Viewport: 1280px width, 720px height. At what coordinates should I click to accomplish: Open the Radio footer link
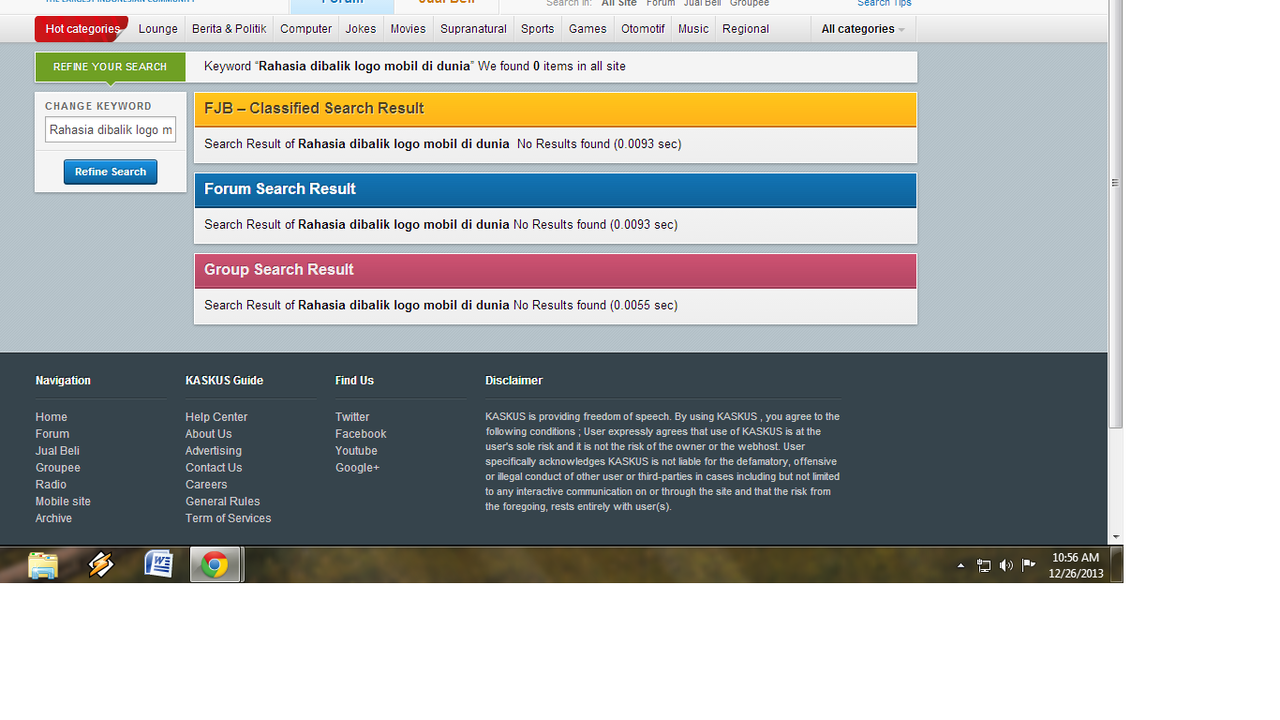(x=51, y=485)
